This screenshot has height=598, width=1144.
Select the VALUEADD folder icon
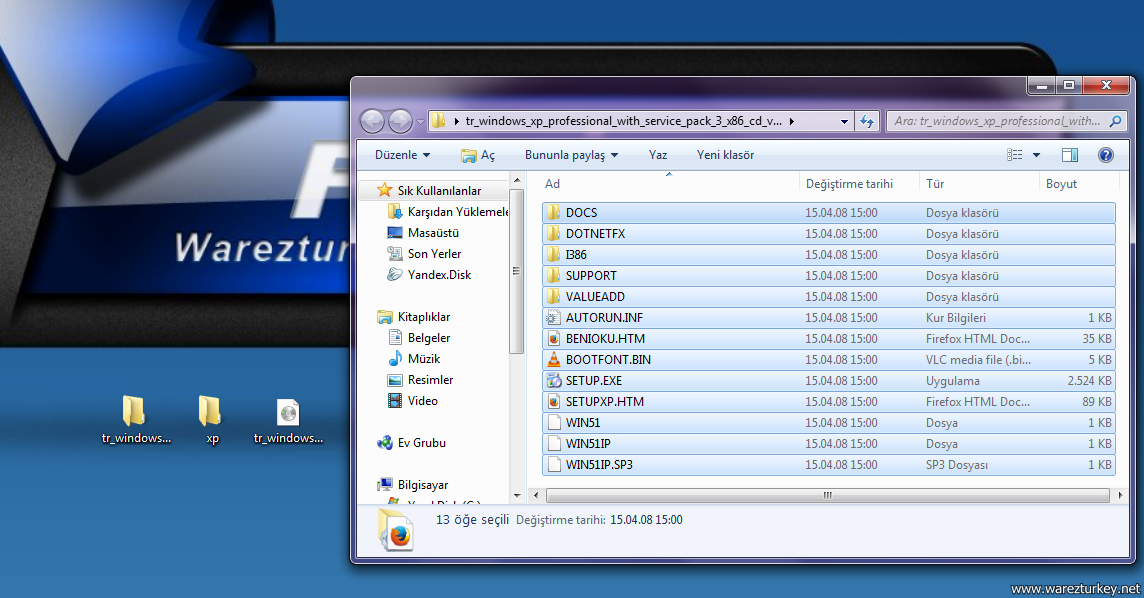click(554, 297)
